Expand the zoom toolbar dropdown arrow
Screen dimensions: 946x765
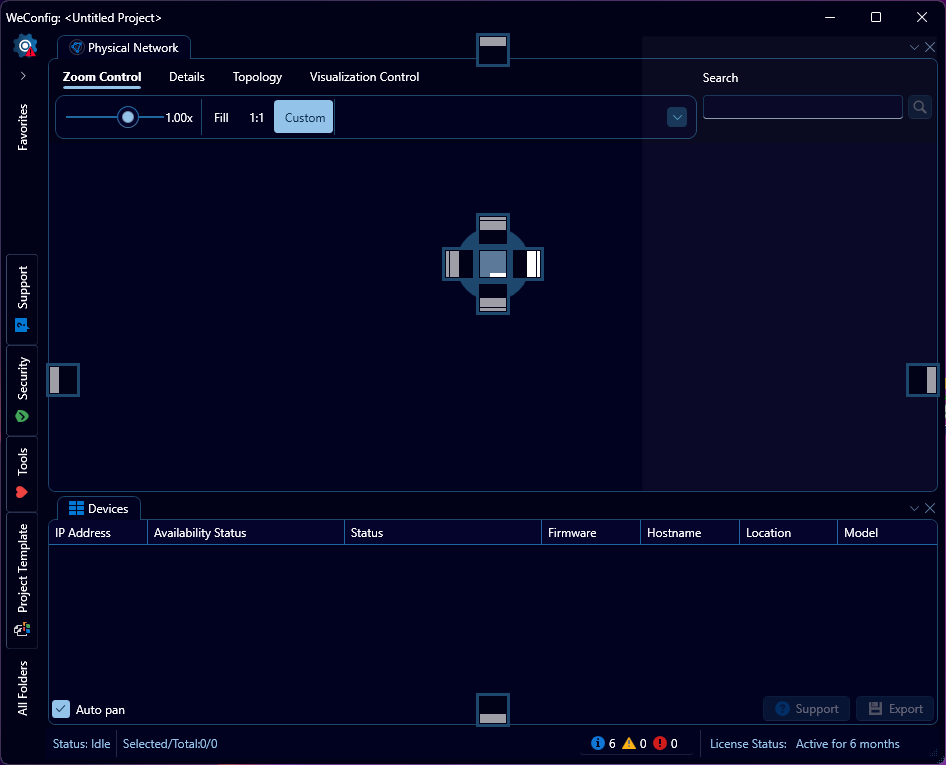point(677,117)
